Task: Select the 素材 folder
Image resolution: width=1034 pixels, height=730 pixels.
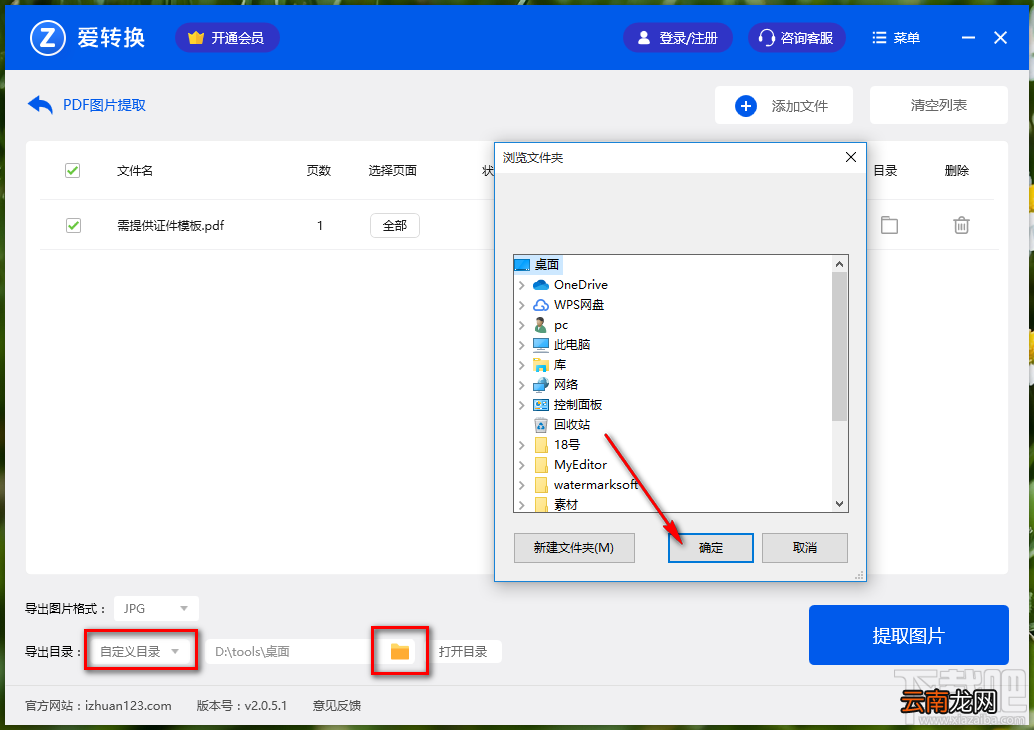Action: pyautogui.click(x=566, y=504)
